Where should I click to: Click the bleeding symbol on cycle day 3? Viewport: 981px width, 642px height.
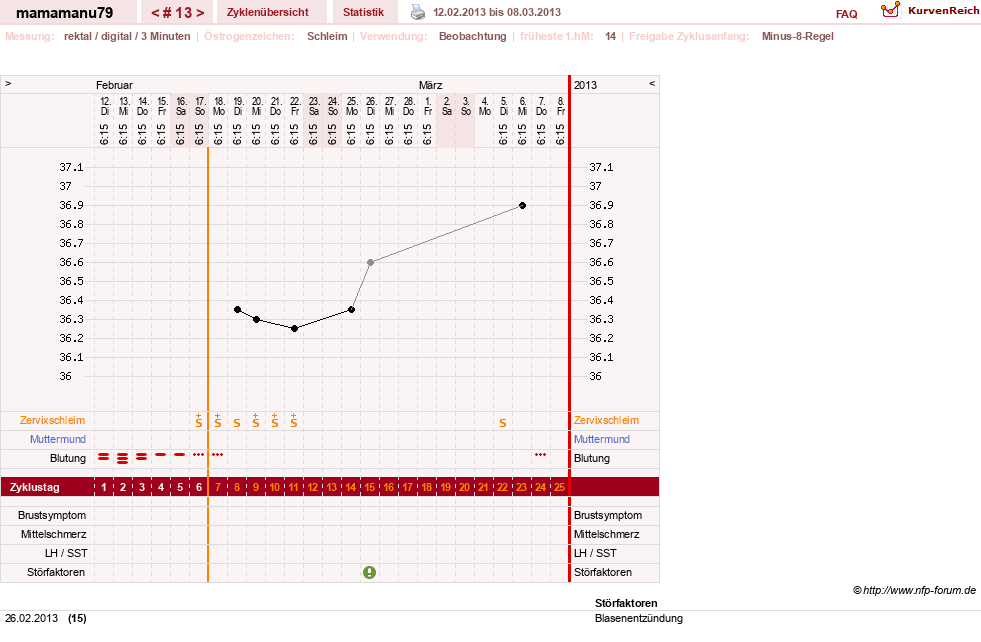142,457
